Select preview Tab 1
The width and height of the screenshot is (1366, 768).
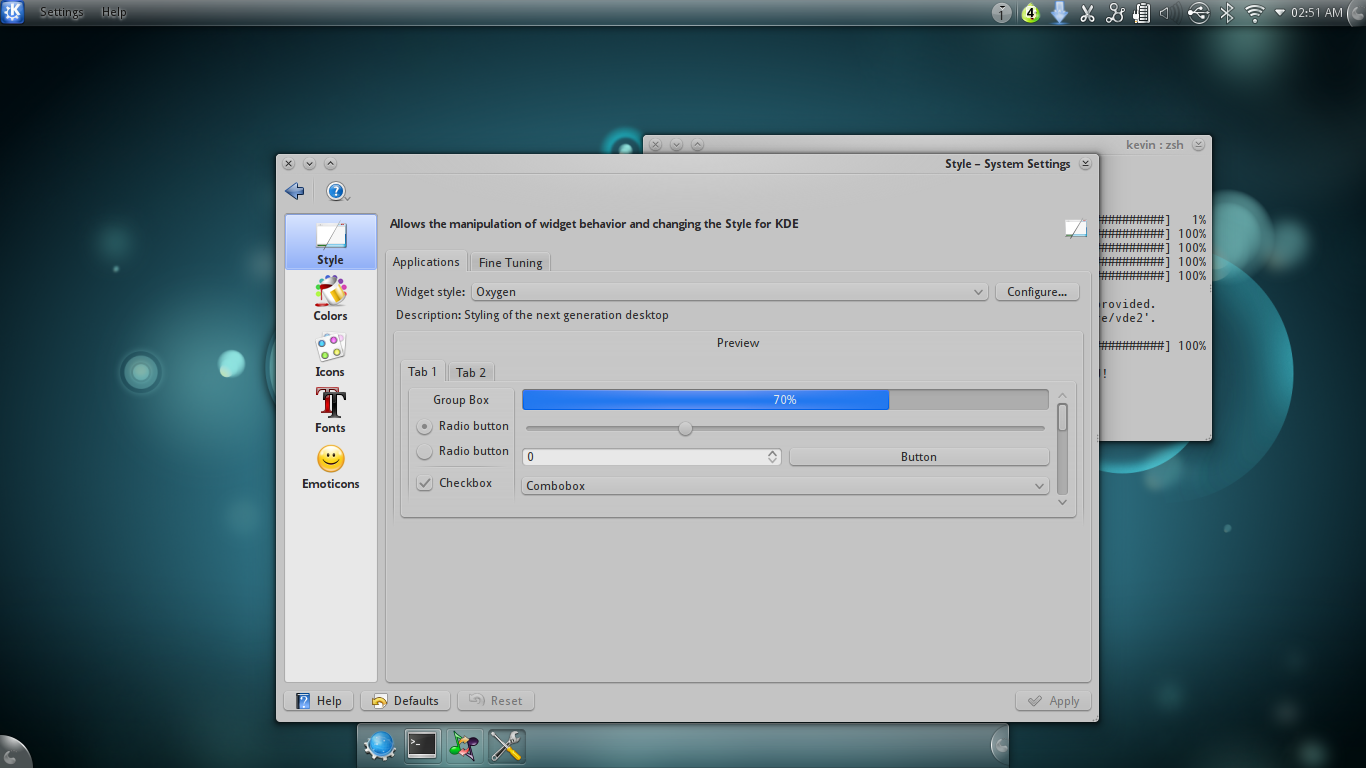coord(422,372)
